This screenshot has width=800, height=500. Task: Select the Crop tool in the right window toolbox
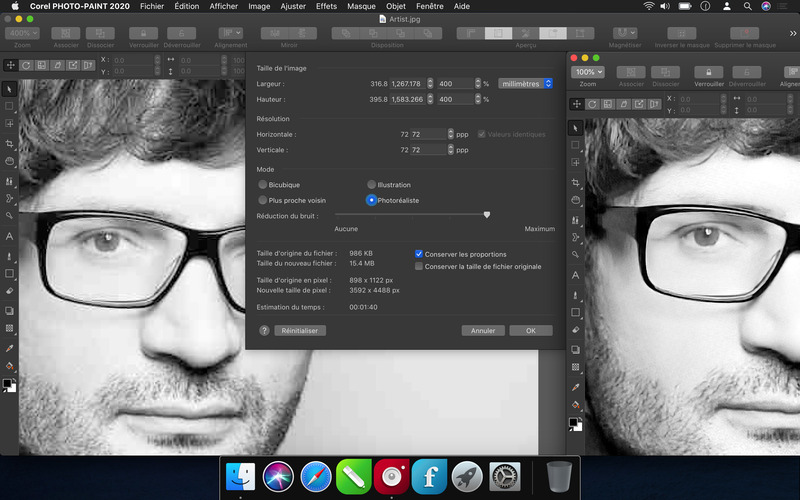pyautogui.click(x=576, y=183)
